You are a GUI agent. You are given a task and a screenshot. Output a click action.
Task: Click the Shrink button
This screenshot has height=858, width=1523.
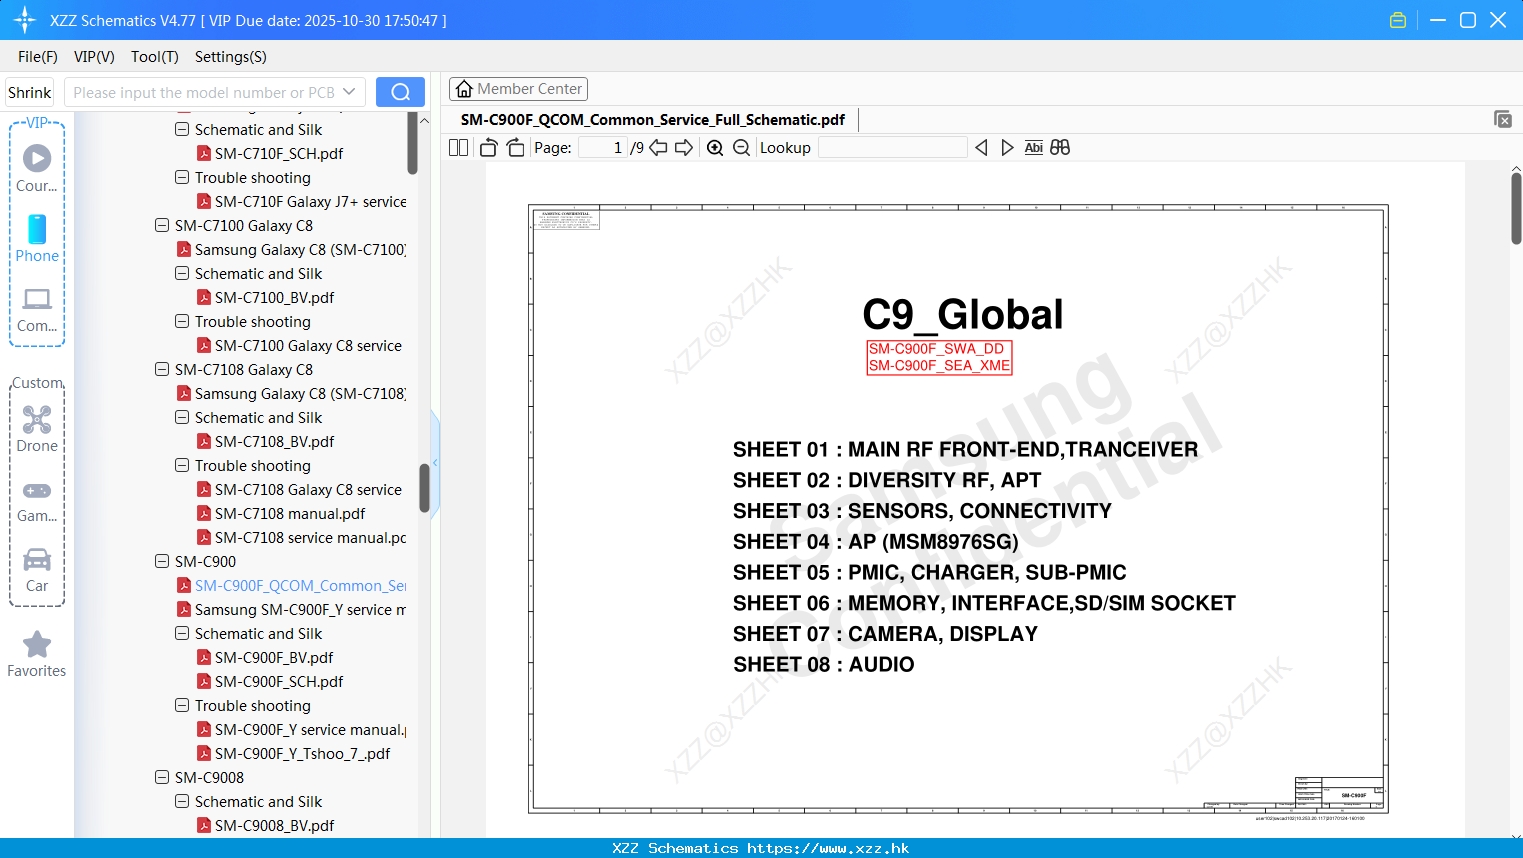30,92
